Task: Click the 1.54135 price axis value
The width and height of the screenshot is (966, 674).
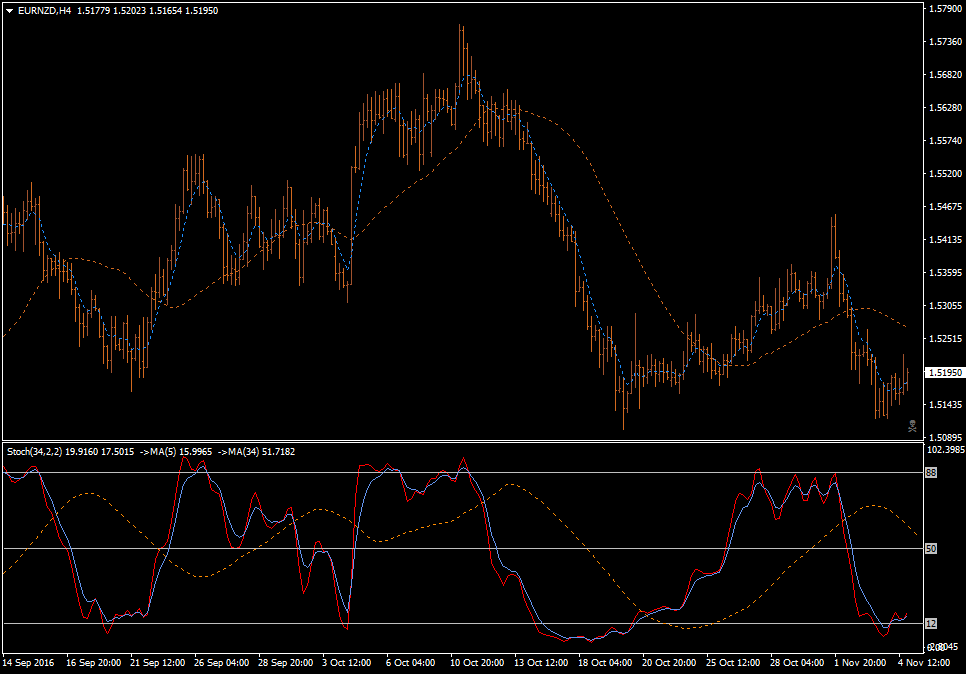Action: tap(944, 240)
